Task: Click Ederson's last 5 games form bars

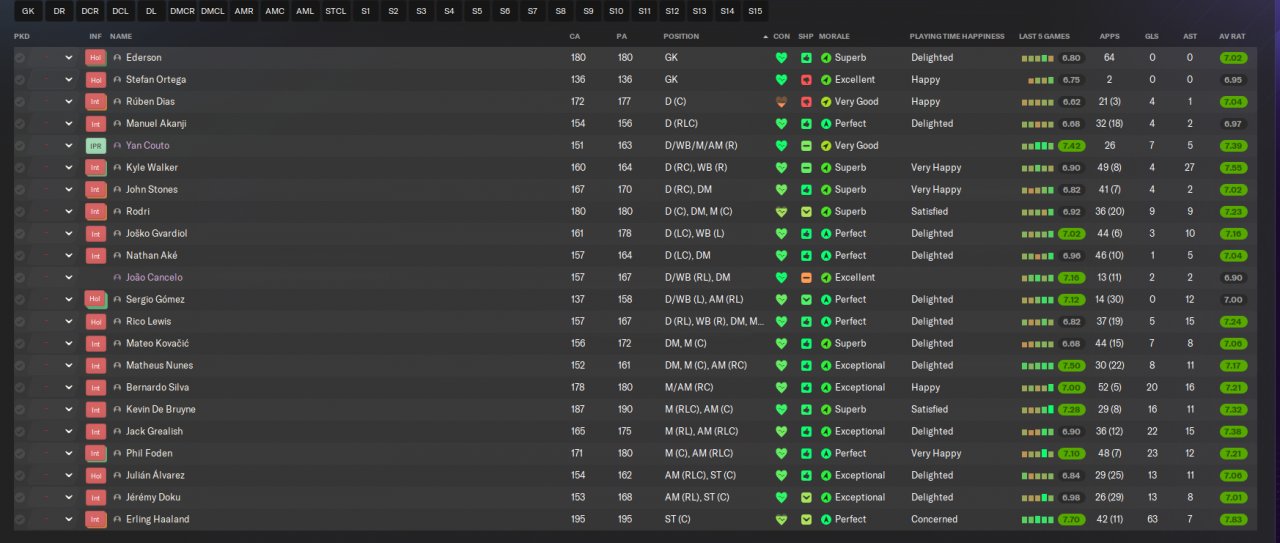Action: click(x=1038, y=58)
